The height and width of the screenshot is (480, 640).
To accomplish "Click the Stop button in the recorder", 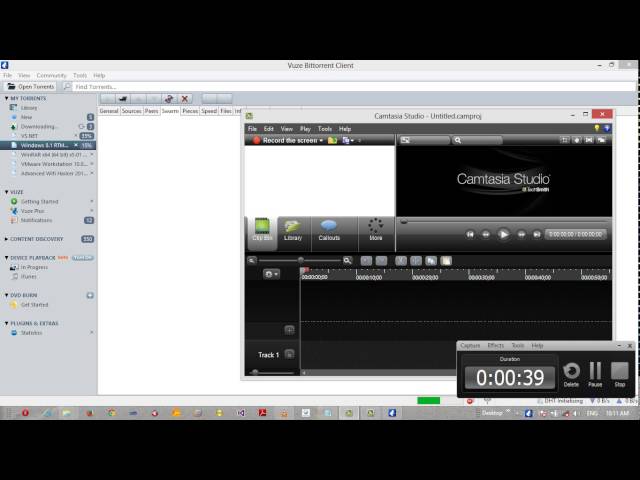I will point(620,374).
